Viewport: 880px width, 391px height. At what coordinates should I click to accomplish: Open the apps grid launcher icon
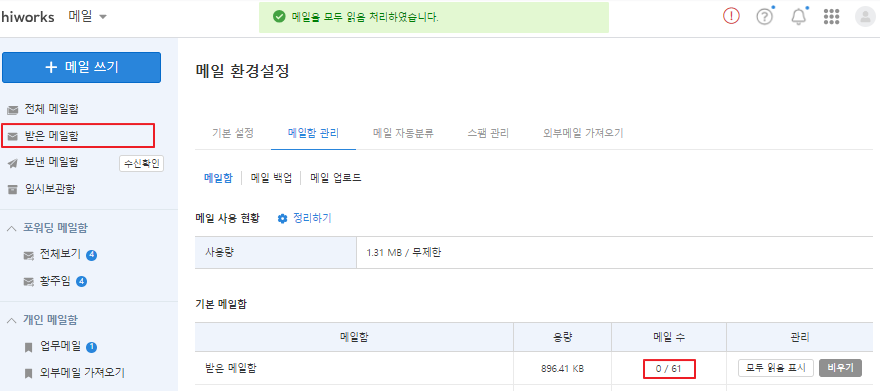[x=831, y=17]
